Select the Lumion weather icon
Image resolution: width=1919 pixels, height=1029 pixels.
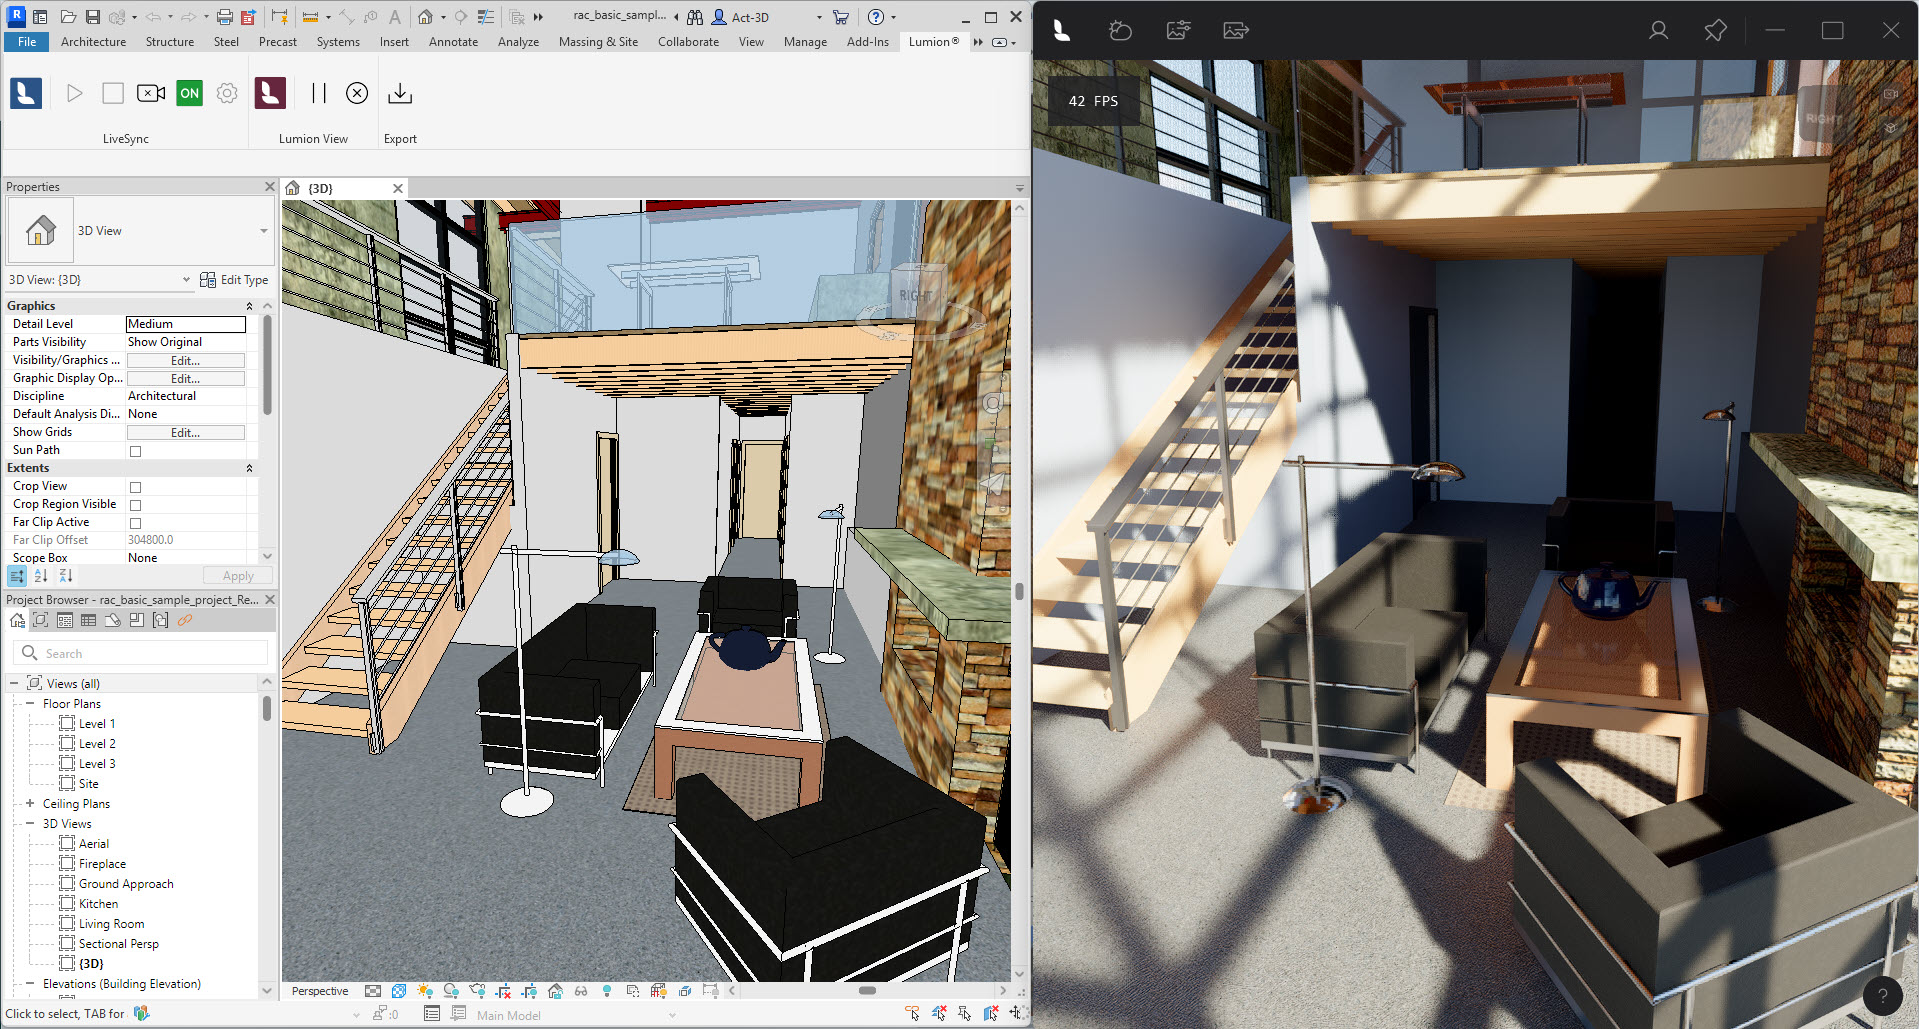click(x=1120, y=30)
